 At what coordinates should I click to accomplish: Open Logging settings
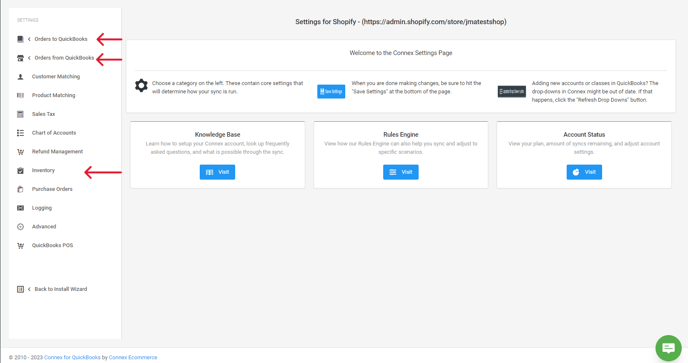[42, 208]
